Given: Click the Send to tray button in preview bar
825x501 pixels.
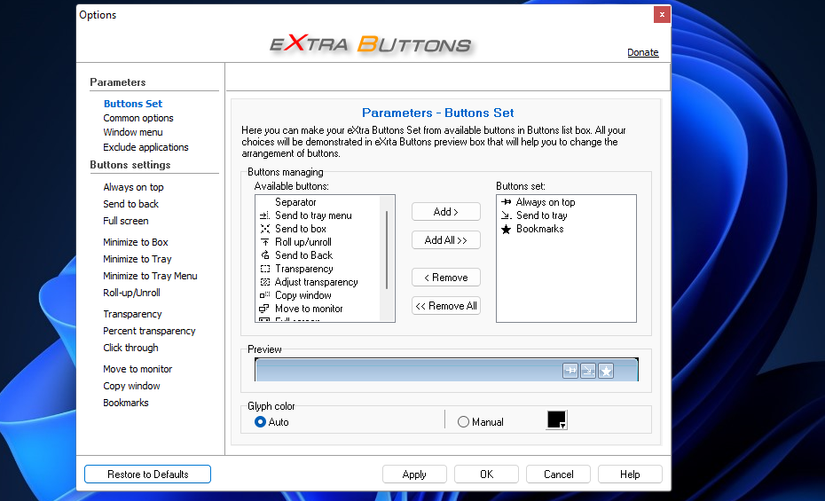Looking at the screenshot, I should point(588,371).
